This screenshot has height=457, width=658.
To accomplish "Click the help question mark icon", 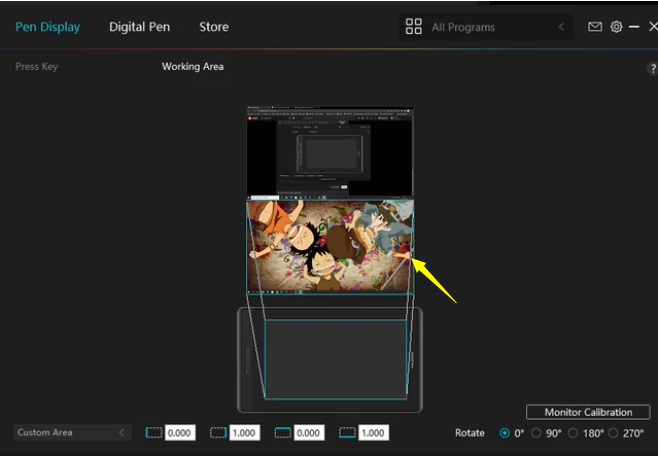I will point(653,68).
